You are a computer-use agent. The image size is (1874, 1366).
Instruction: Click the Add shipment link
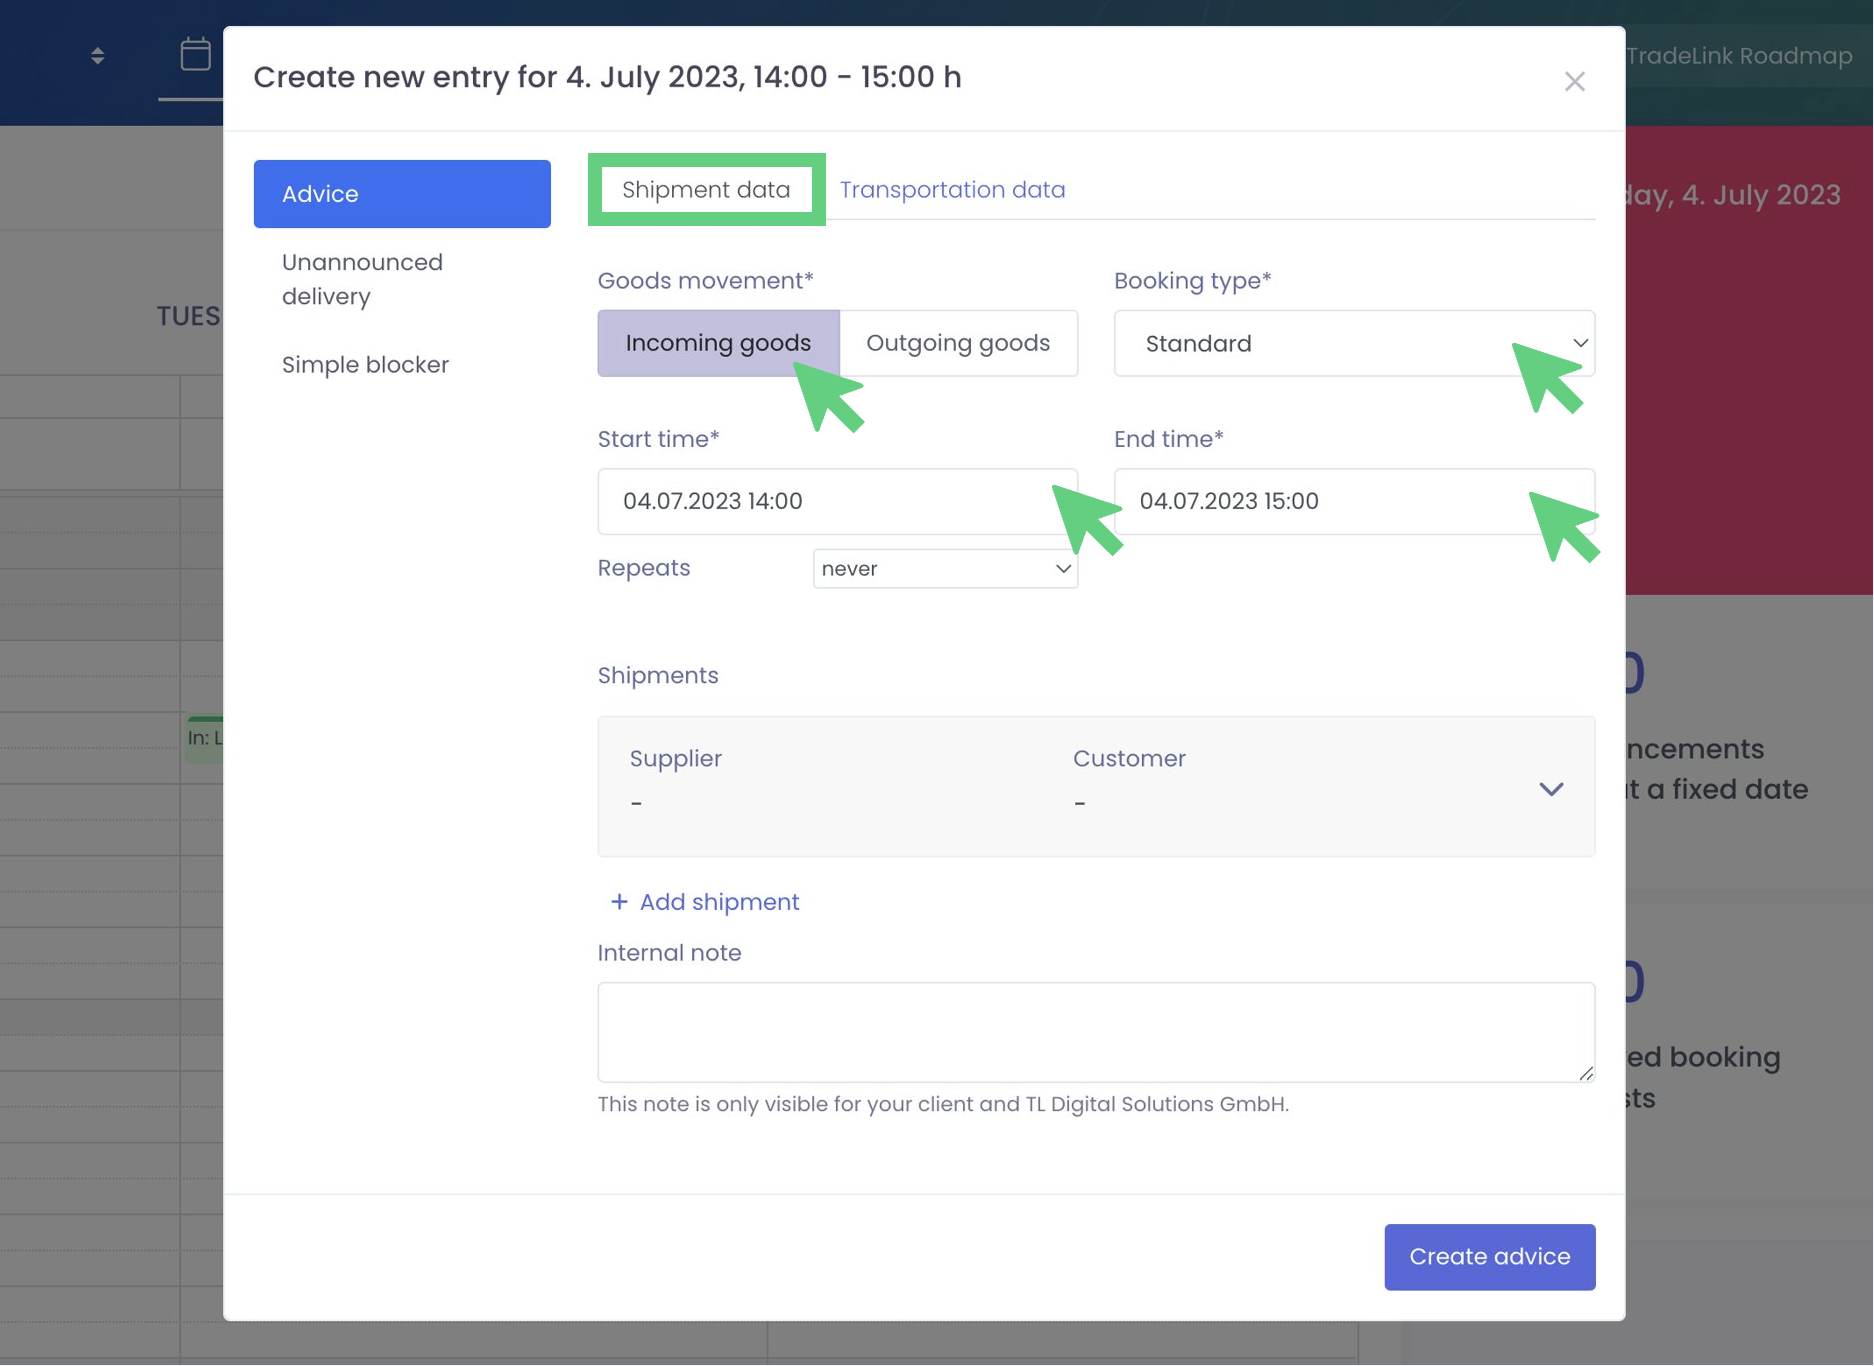coord(719,902)
